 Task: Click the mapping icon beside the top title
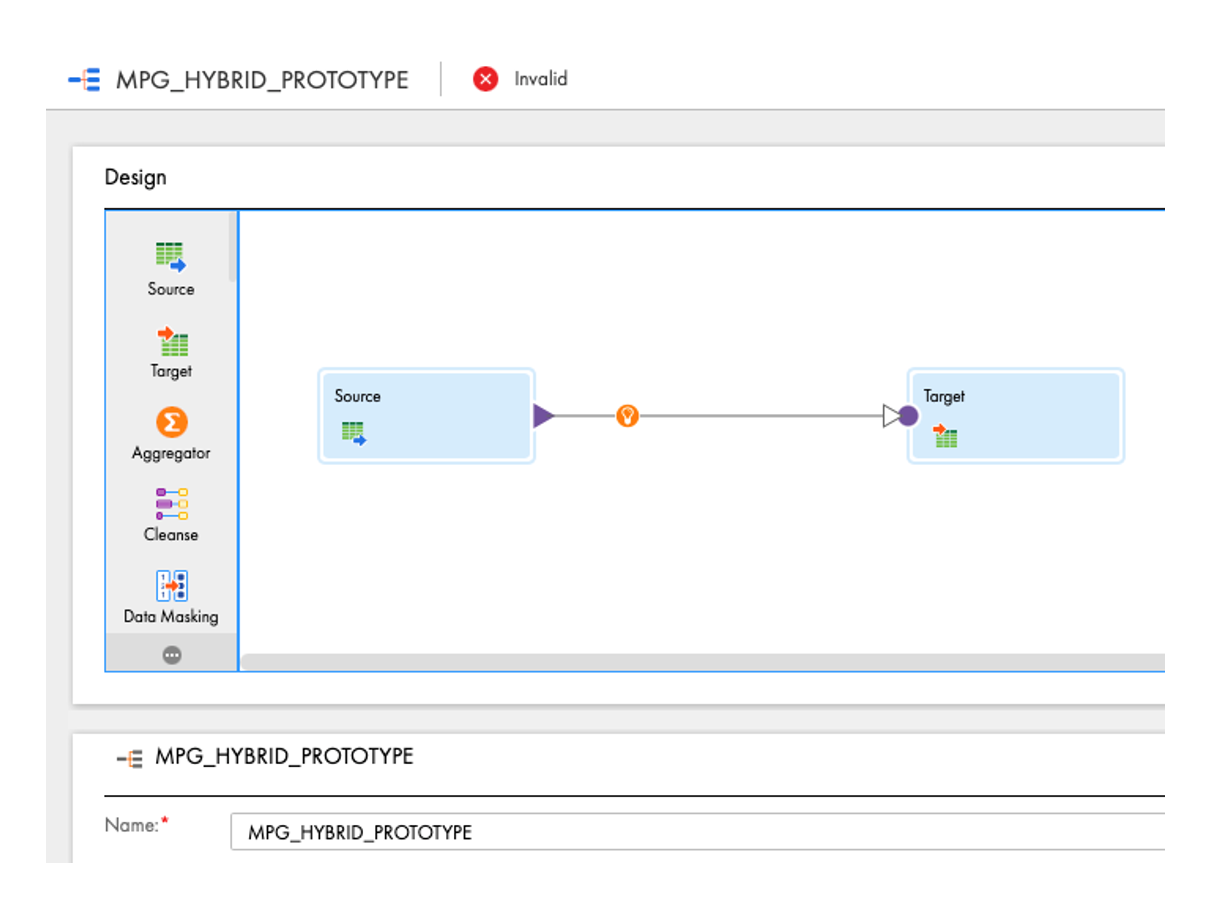tap(84, 80)
